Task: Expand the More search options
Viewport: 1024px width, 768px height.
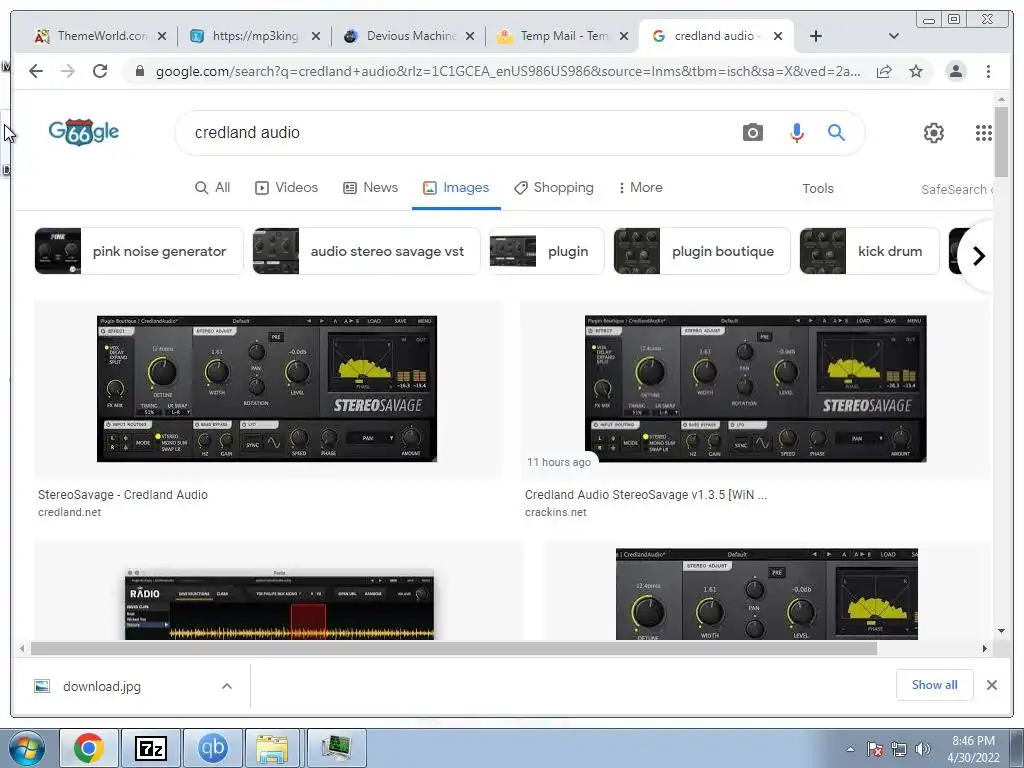Action: click(x=640, y=187)
